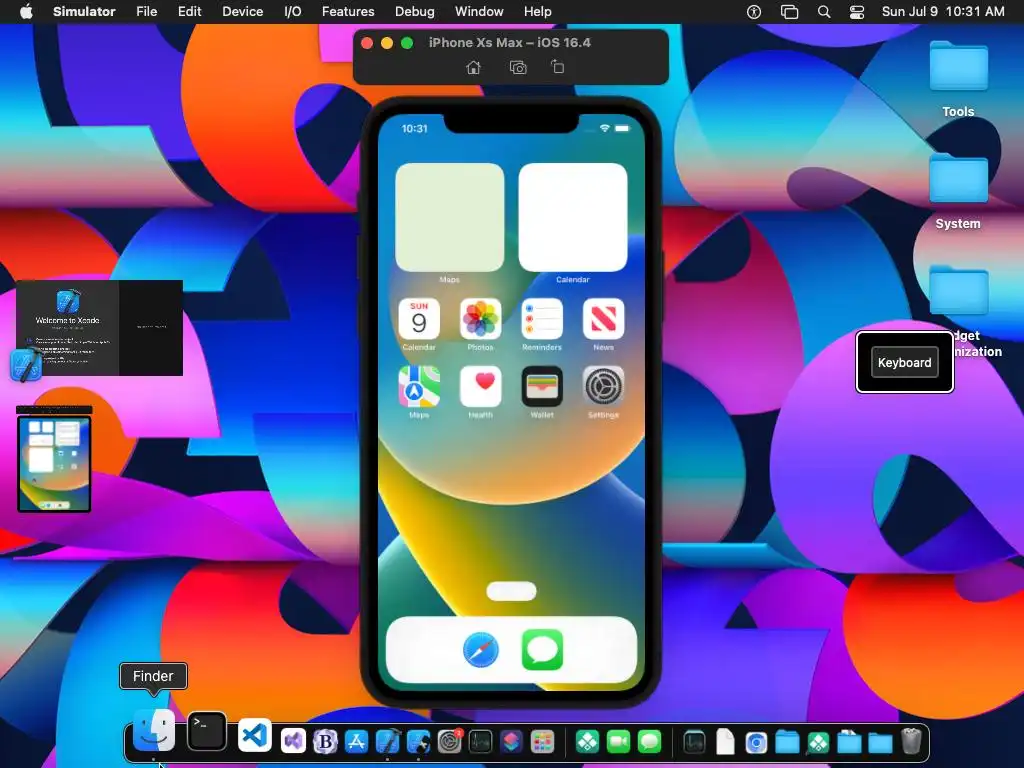Open the Window menu
This screenshot has width=1024, height=768.
(x=479, y=12)
